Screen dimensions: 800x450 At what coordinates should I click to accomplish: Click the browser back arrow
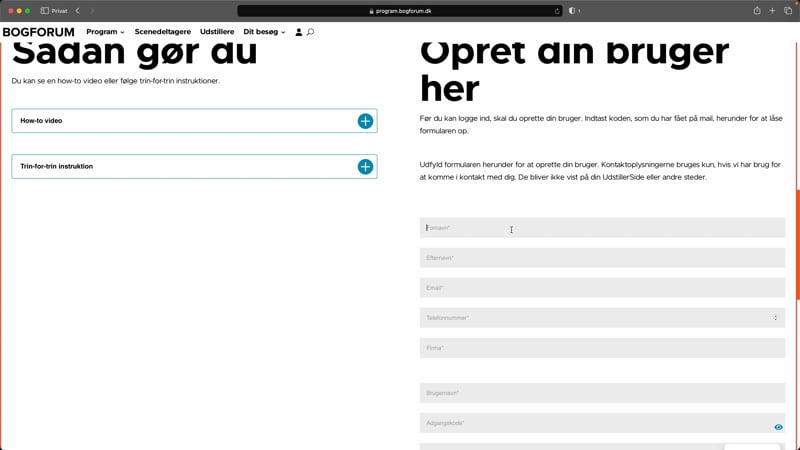point(78,11)
